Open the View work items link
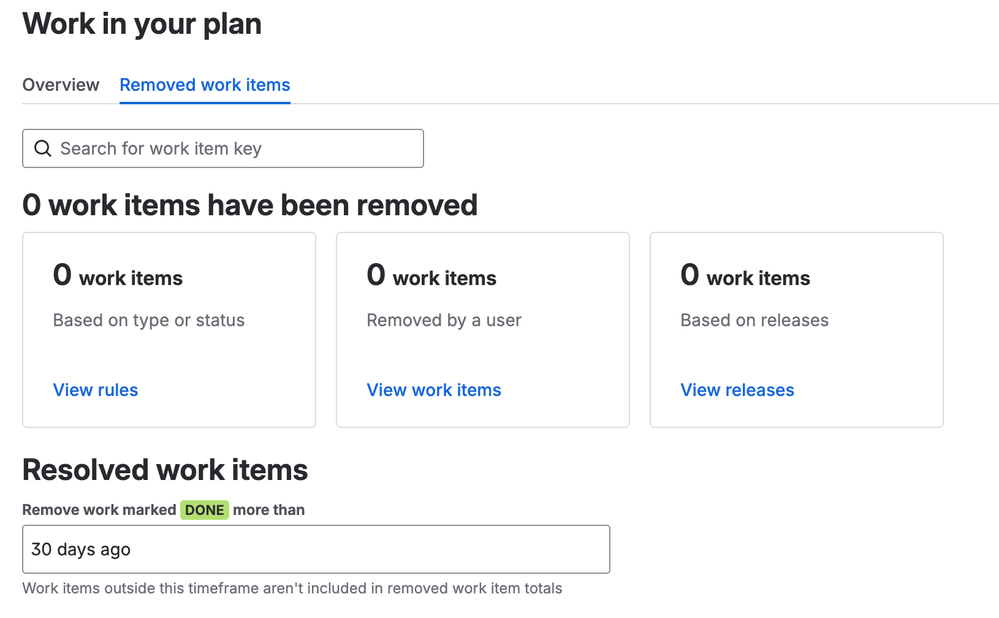The width and height of the screenshot is (999, 618). [434, 390]
